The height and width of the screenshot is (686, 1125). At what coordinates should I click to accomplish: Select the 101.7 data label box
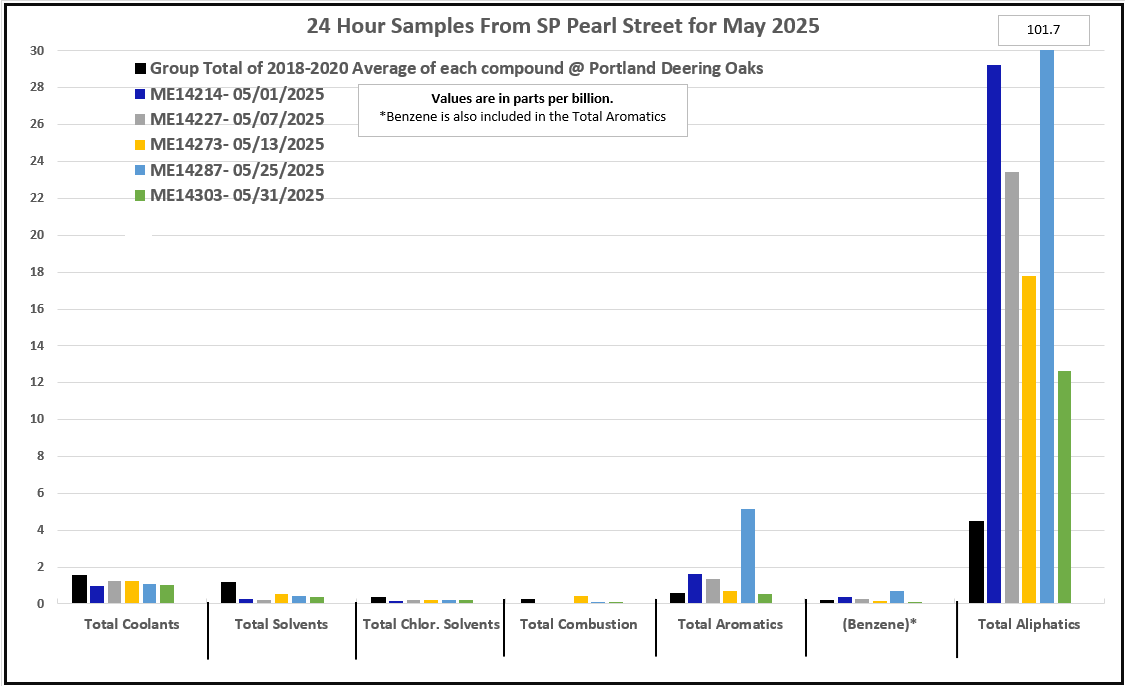tap(1043, 31)
